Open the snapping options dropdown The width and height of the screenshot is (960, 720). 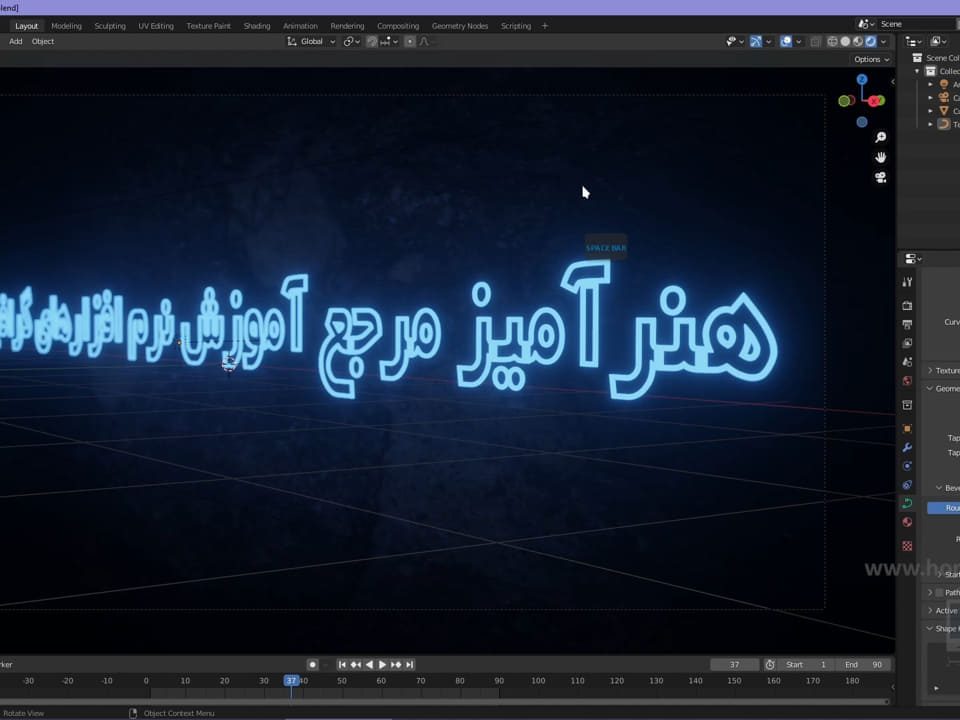coord(389,41)
